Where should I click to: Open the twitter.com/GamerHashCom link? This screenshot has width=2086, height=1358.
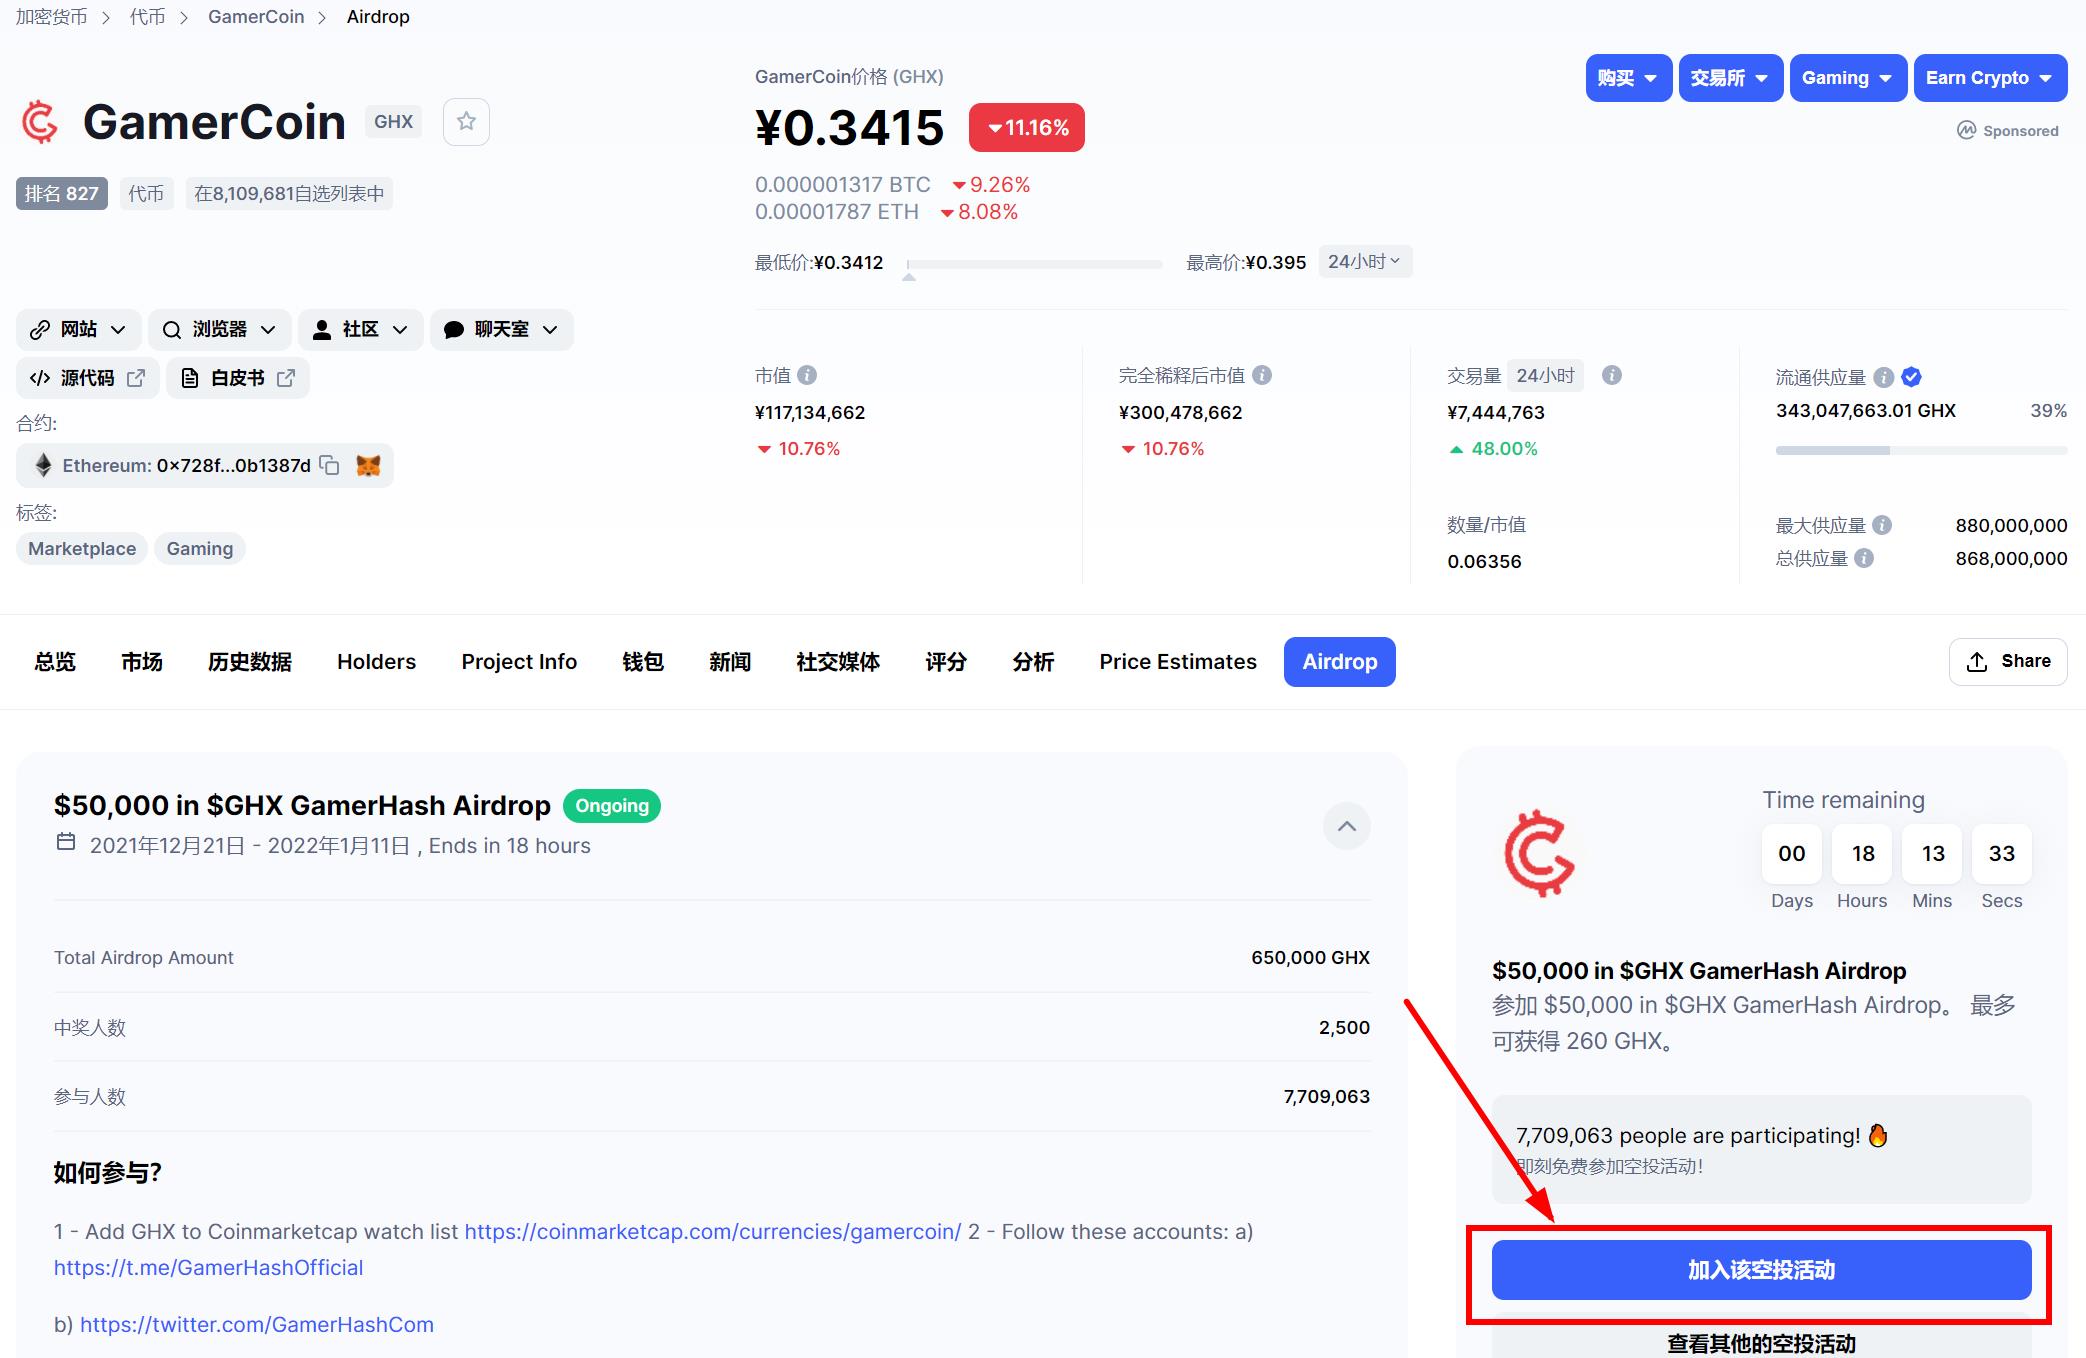[x=257, y=1324]
